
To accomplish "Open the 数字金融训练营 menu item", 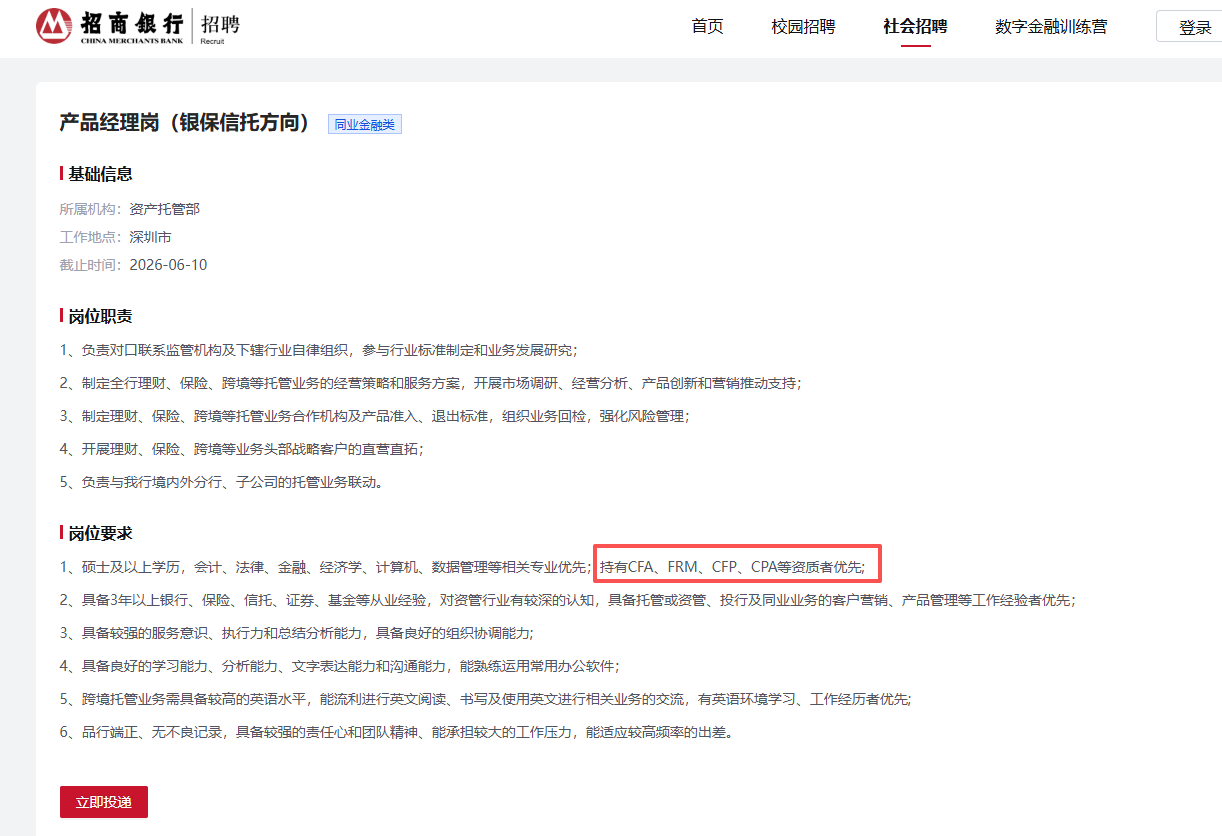I will [1051, 27].
